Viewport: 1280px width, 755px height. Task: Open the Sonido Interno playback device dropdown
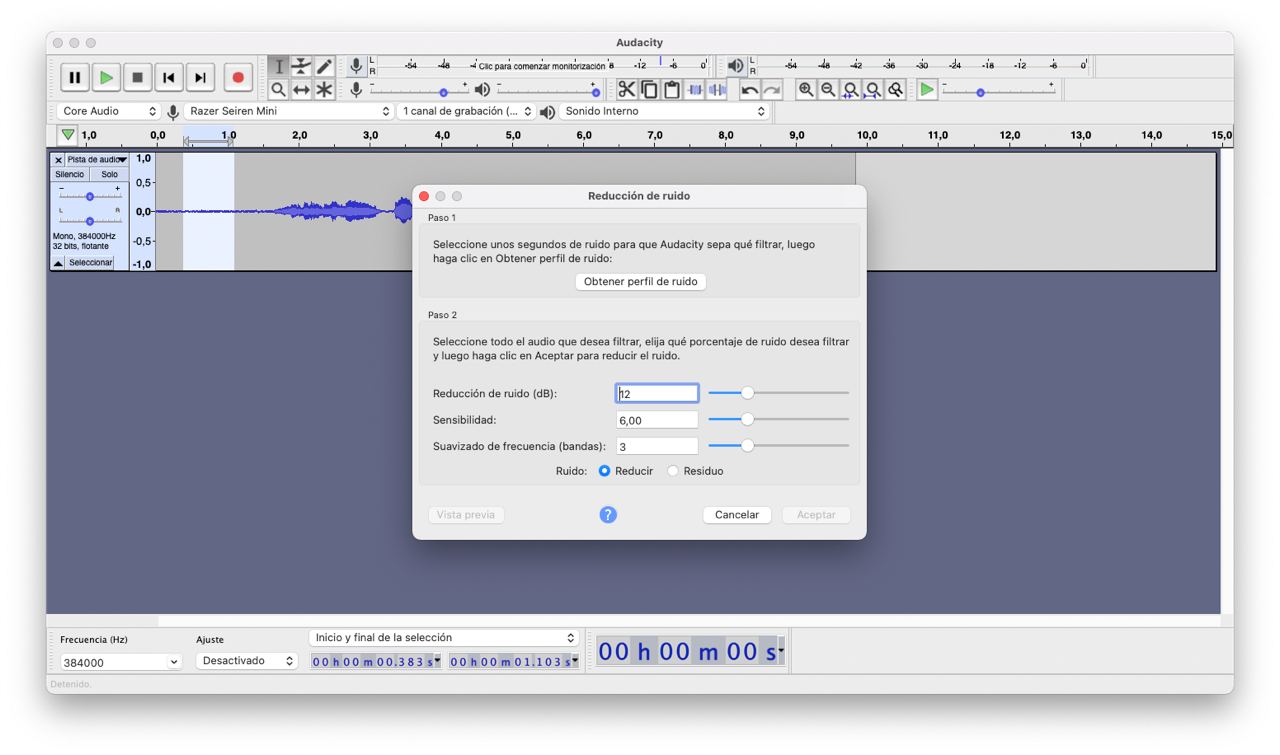(664, 112)
